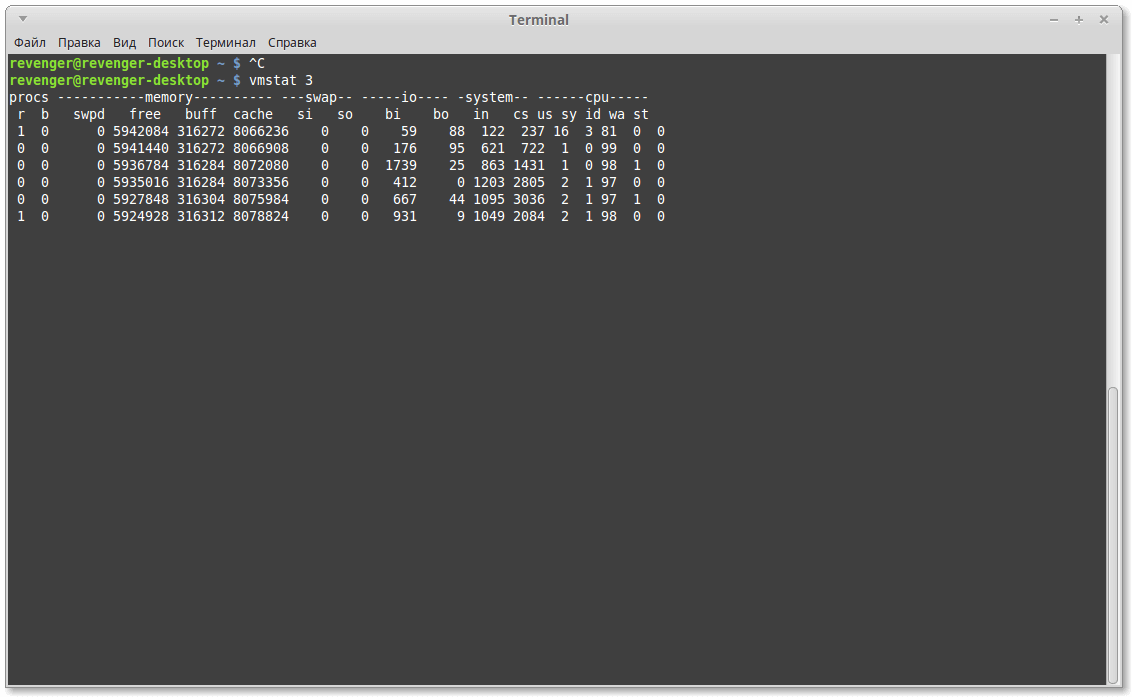Screen dimensions: 1132x697
Task: Click cs value 2805
Action: (x=529, y=182)
